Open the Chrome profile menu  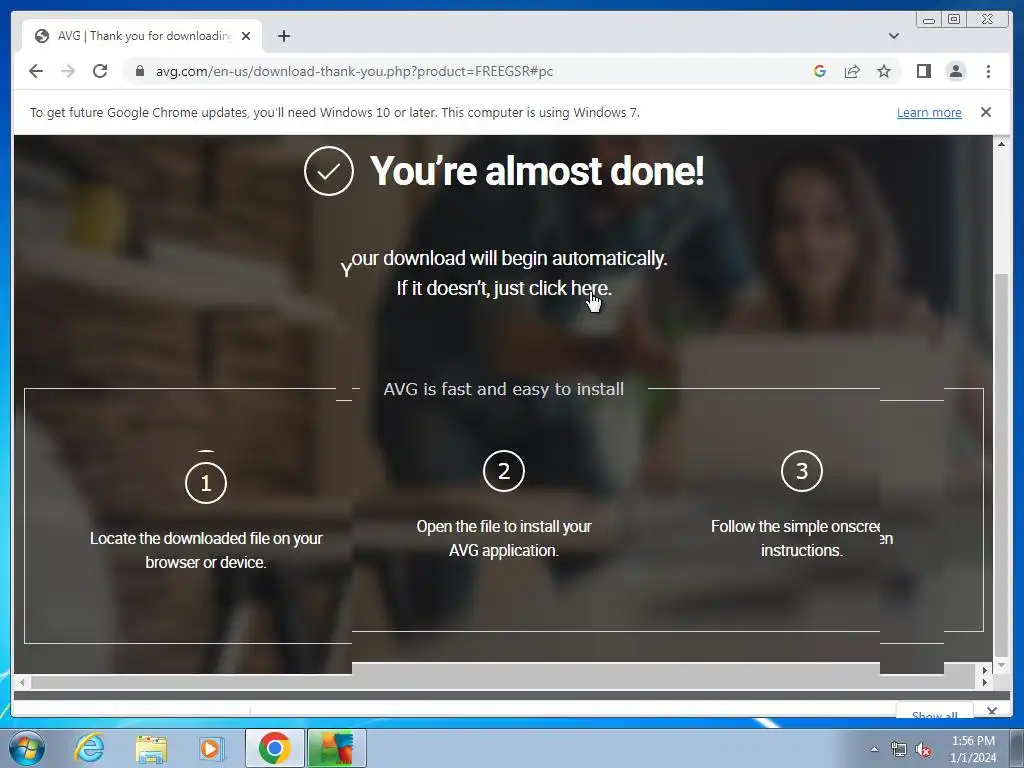(956, 71)
